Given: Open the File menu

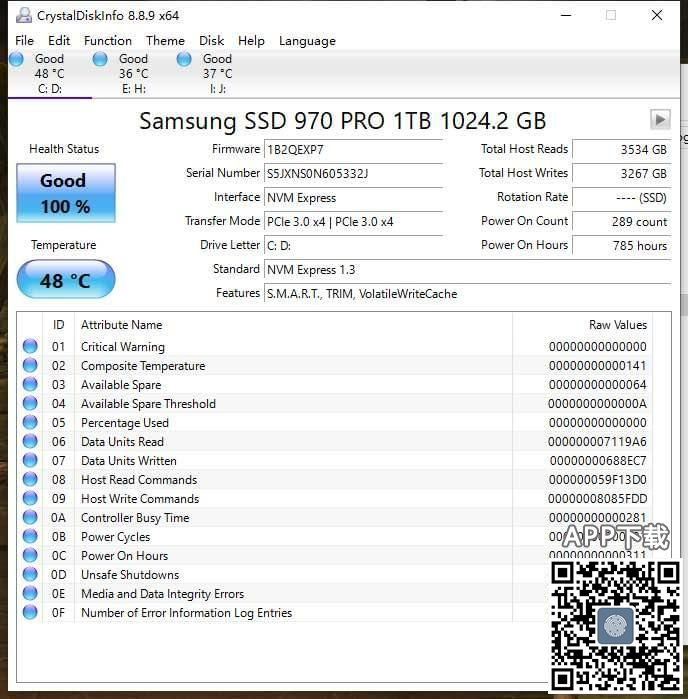Looking at the screenshot, I should [24, 41].
